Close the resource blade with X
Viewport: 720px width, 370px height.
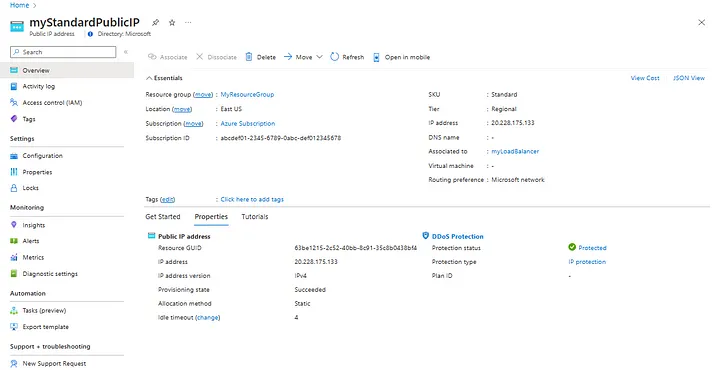pyautogui.click(x=701, y=22)
